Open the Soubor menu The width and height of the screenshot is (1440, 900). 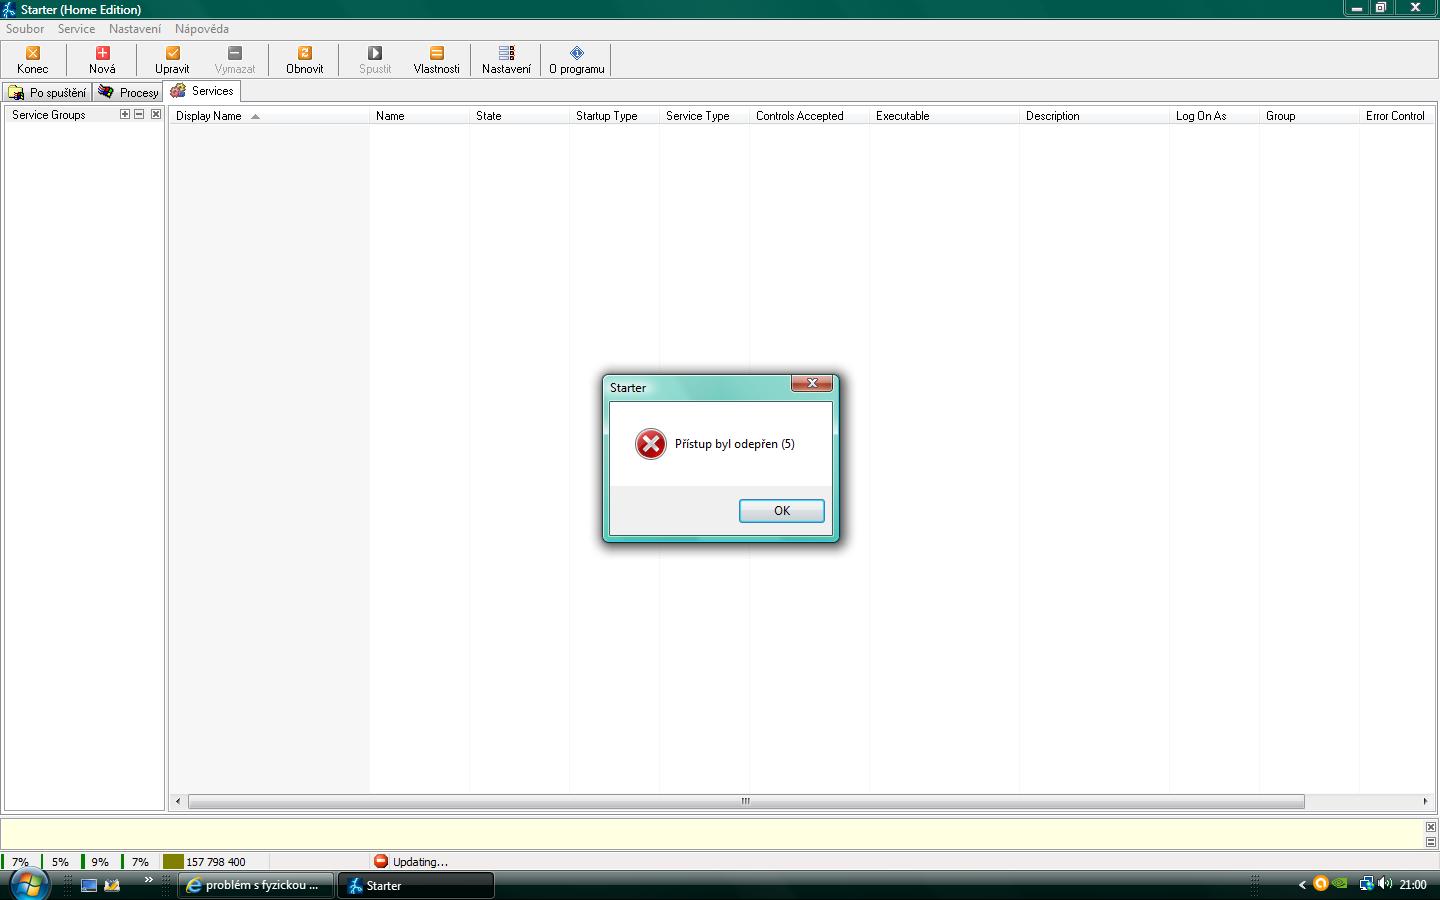coord(25,29)
